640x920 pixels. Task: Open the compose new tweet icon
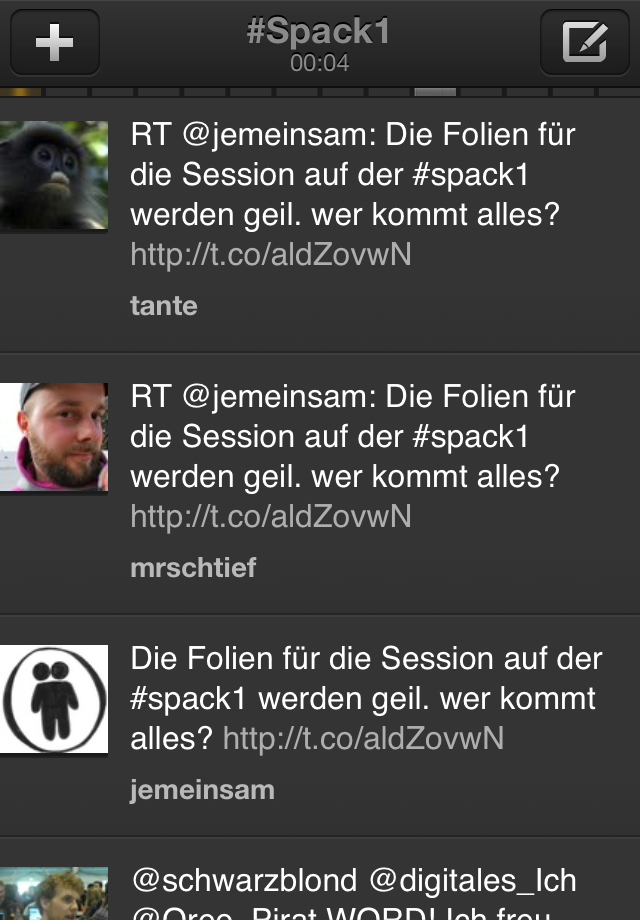pos(584,42)
